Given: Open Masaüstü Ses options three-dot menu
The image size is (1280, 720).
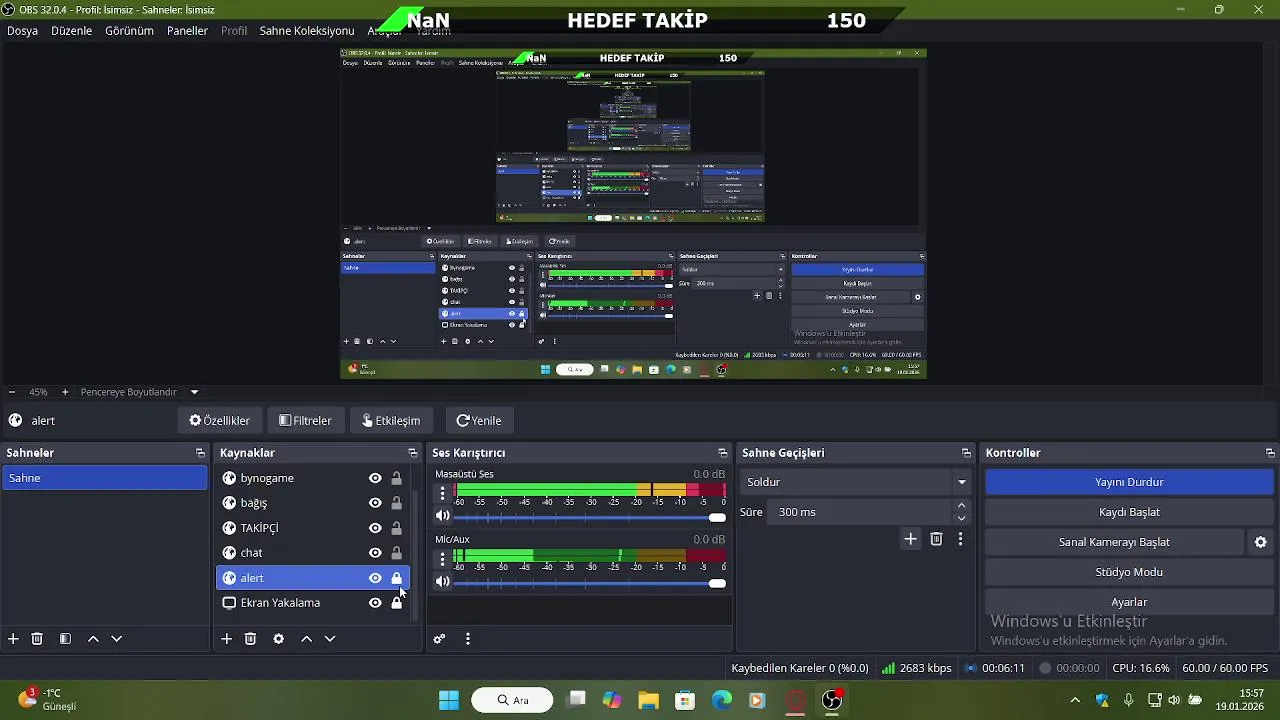Looking at the screenshot, I should coord(442,493).
